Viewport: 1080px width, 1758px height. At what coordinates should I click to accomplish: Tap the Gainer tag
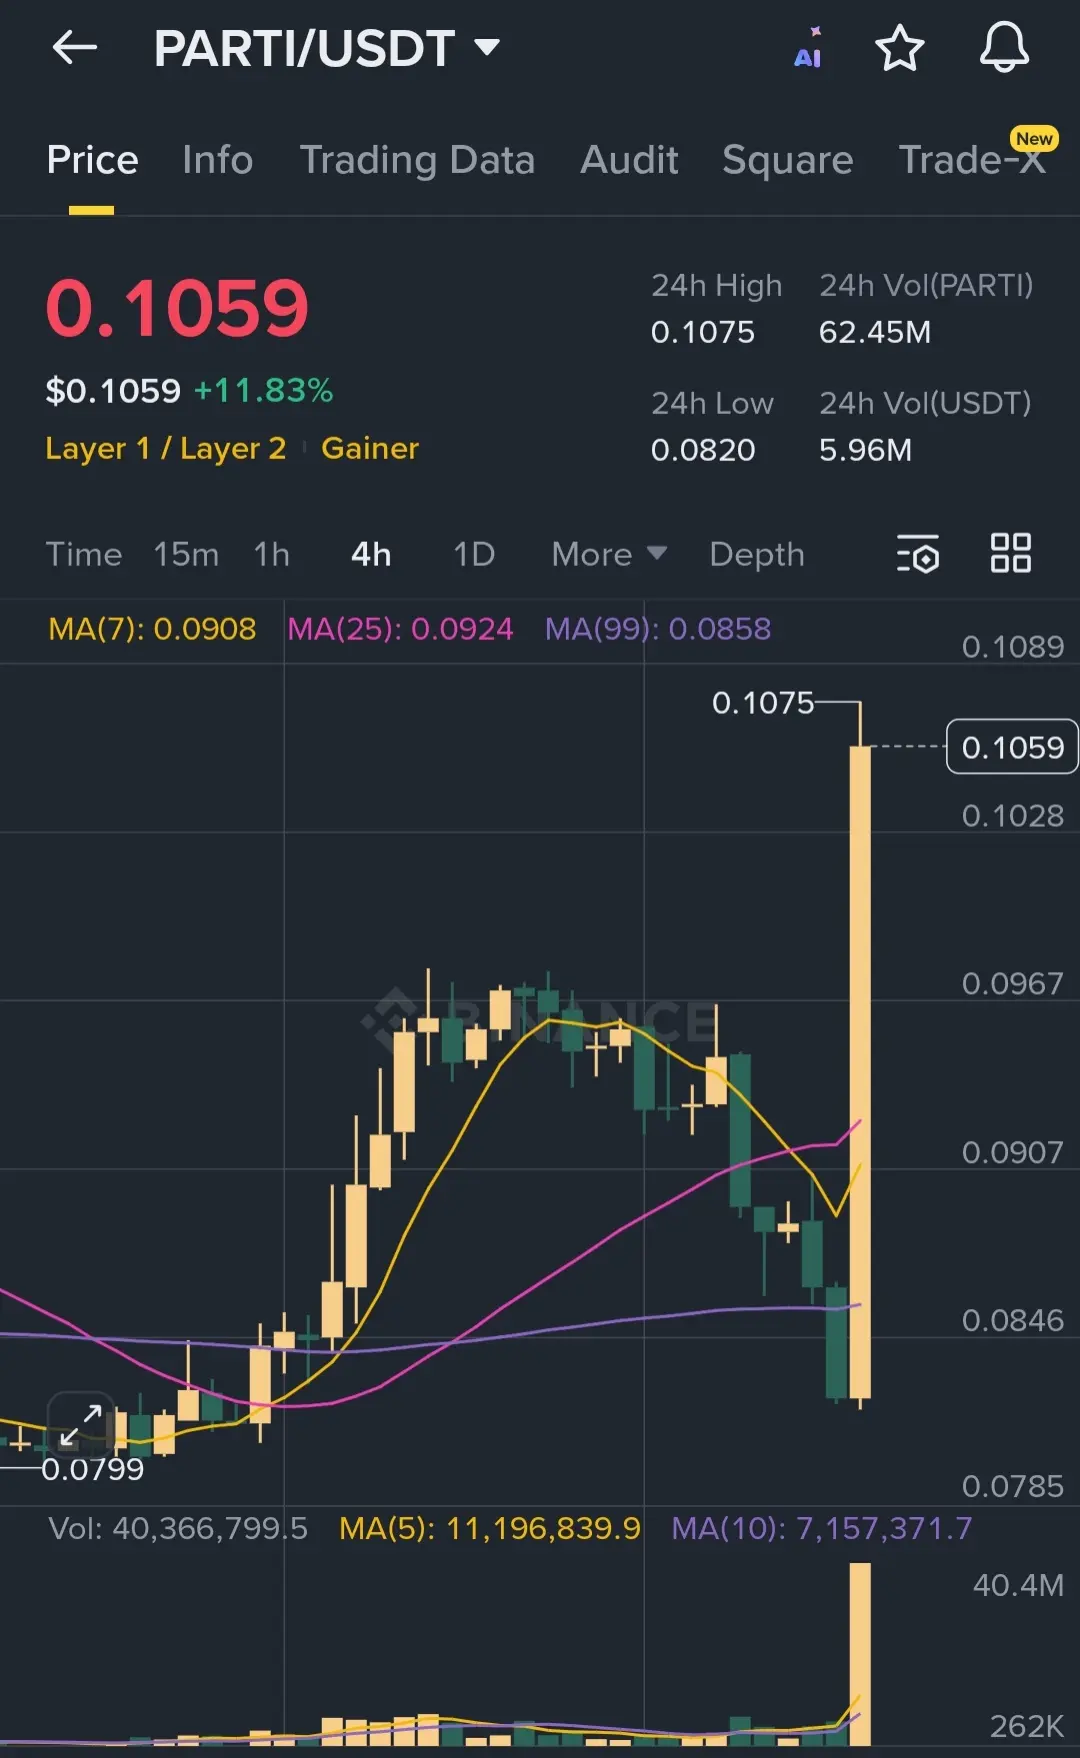pyautogui.click(x=370, y=448)
